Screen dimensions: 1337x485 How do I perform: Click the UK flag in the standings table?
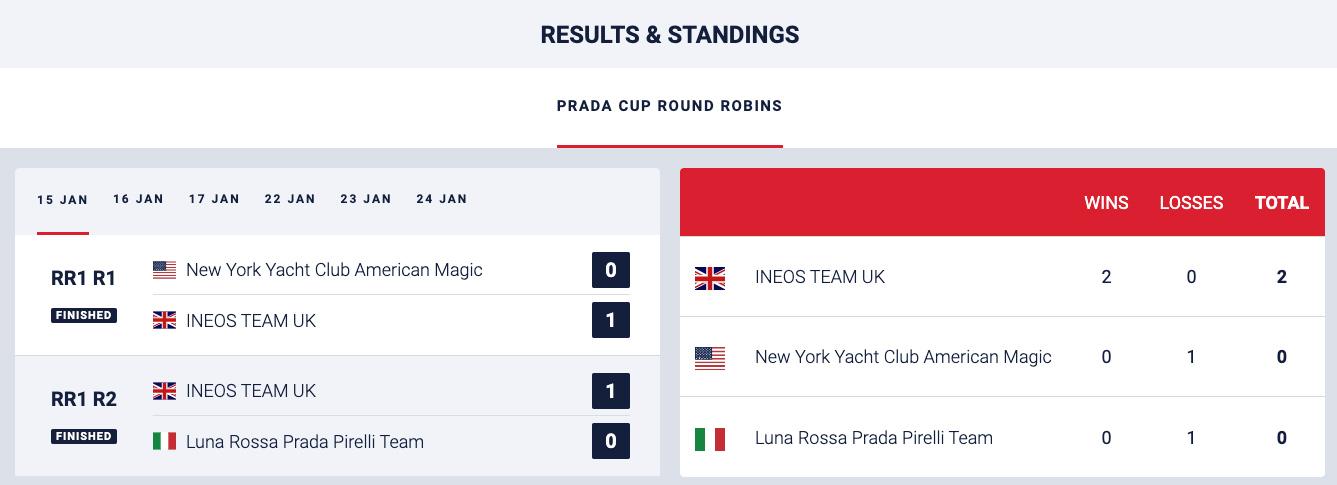coord(710,278)
